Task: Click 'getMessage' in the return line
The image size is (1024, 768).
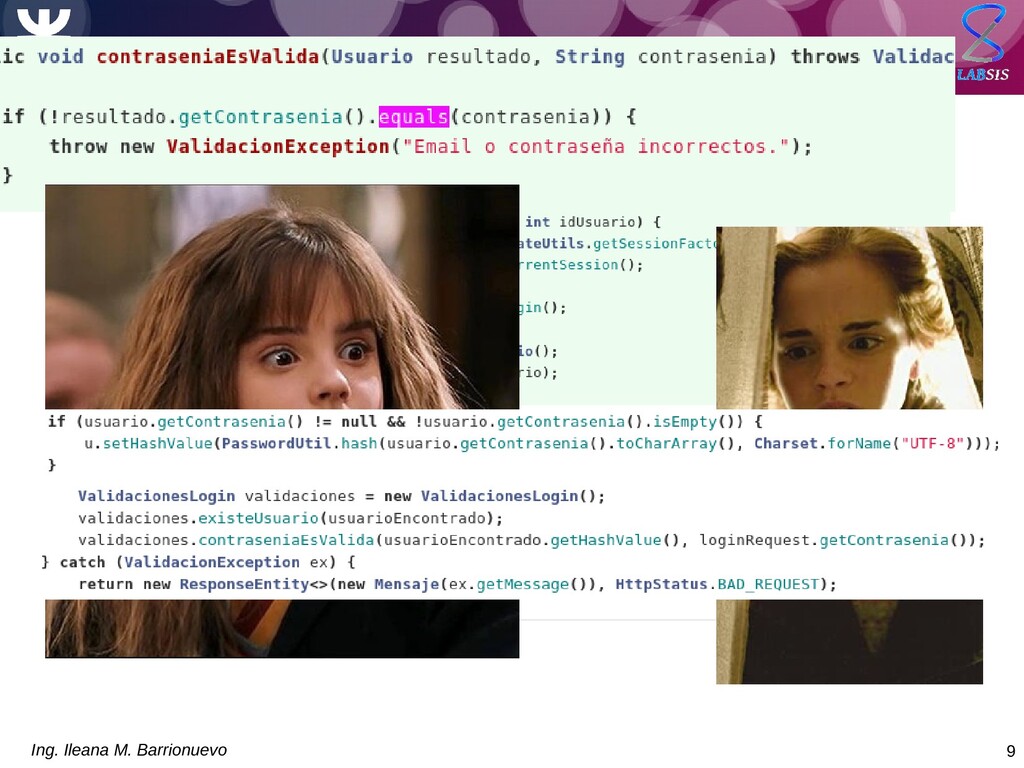Action: [x=522, y=584]
